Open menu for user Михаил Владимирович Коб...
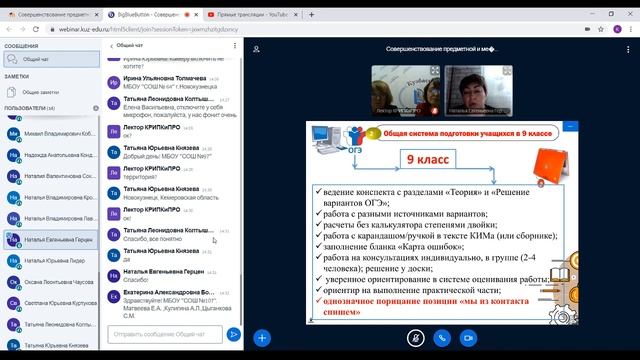This screenshot has height=360, width=640. click(x=51, y=134)
